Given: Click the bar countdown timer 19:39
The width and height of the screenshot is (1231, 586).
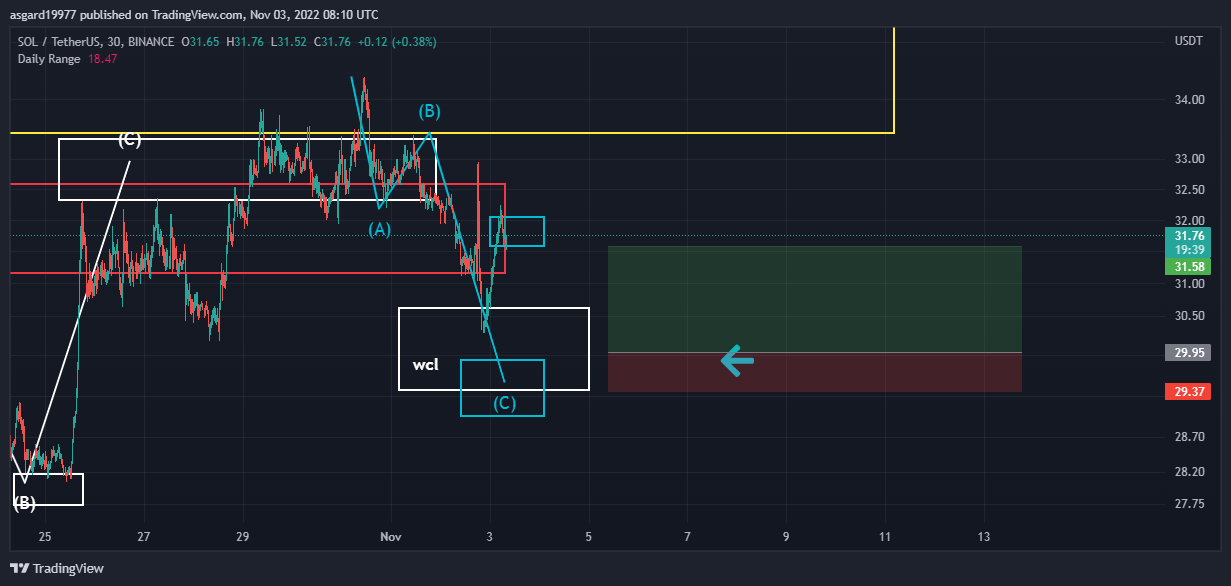Looking at the screenshot, I should point(1188,250).
